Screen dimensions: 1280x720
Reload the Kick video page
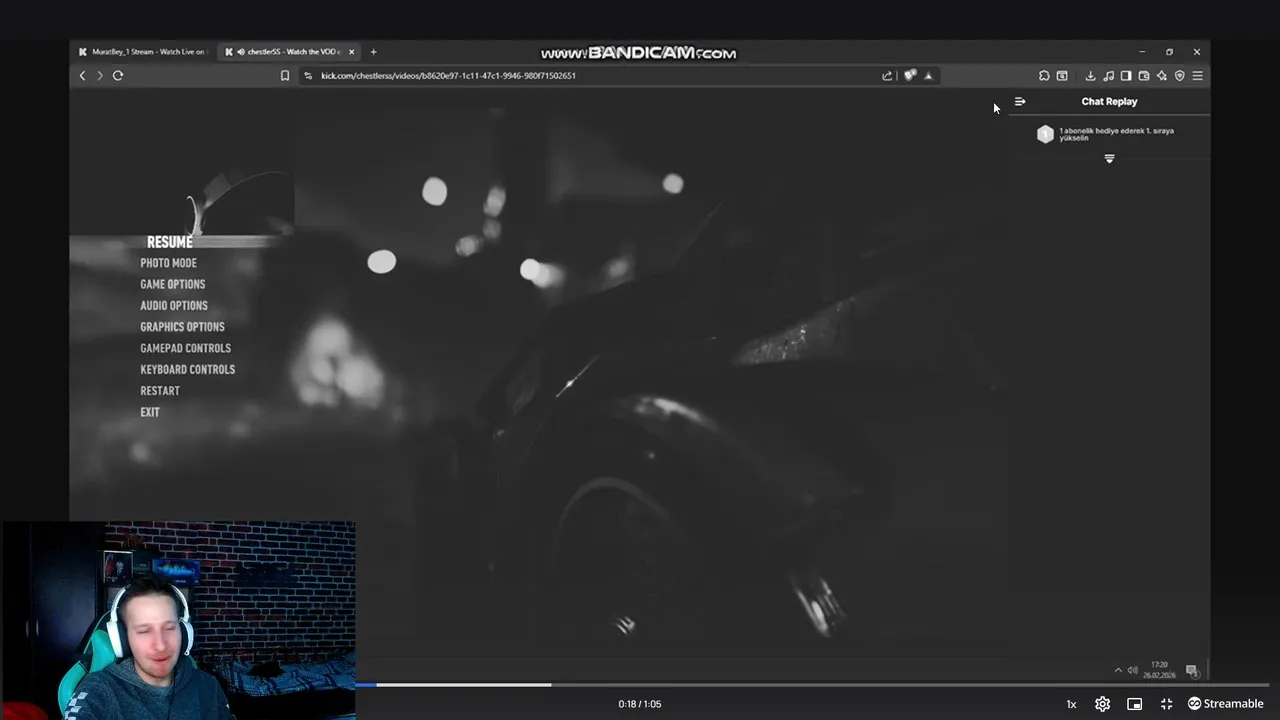click(x=118, y=76)
